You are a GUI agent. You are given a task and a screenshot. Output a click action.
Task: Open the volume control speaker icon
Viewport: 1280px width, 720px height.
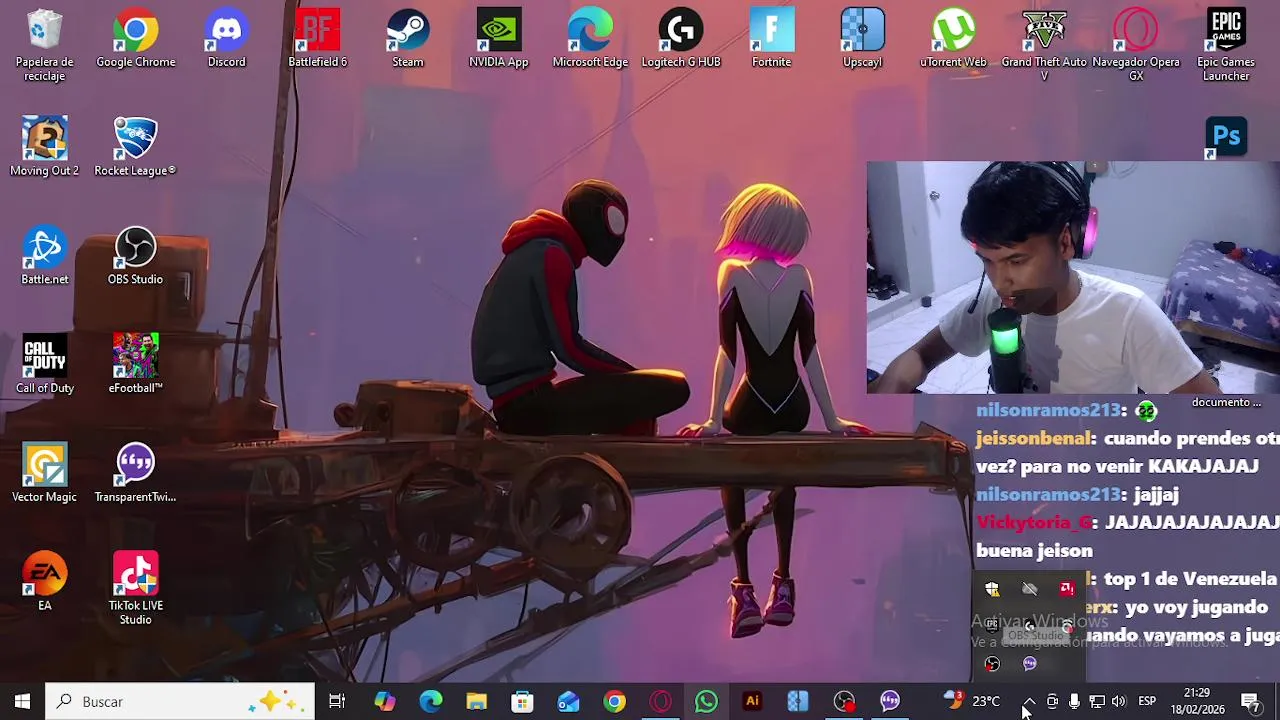point(1119,702)
